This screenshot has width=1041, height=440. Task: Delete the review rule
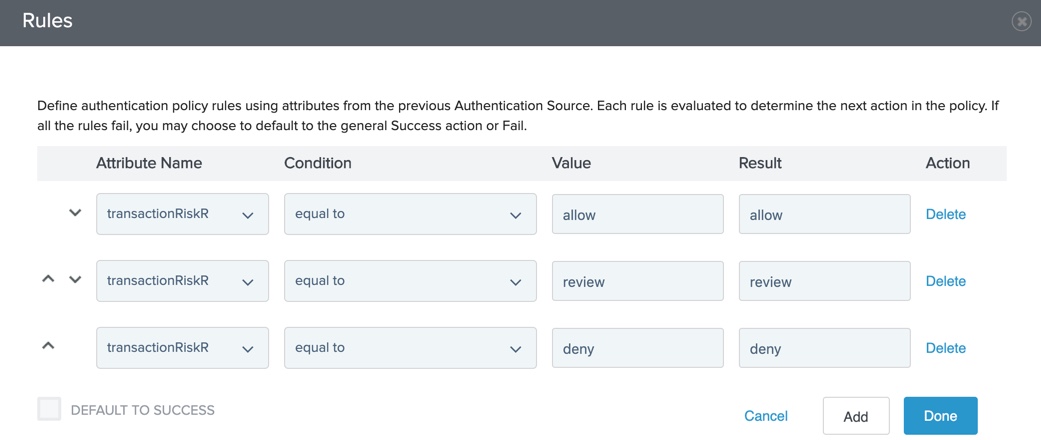point(945,281)
